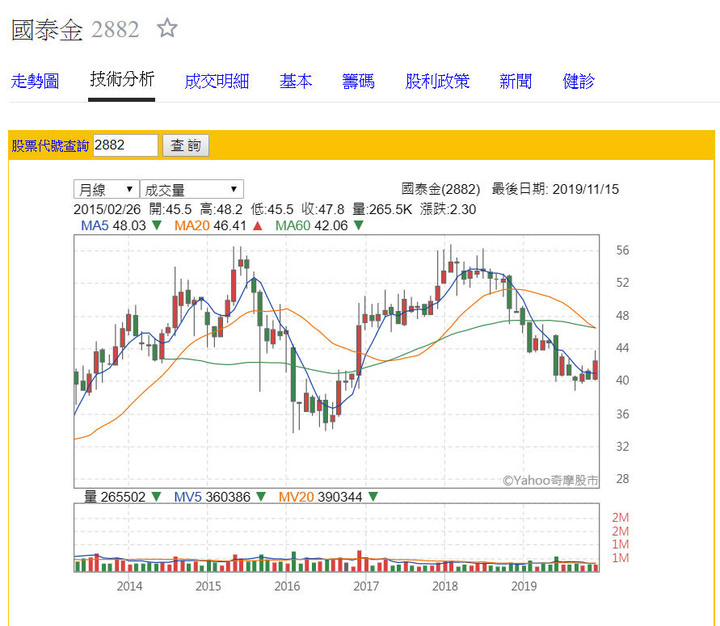Screen dimensions: 720x626
Task: Open the 健診 tab
Action: pos(579,81)
